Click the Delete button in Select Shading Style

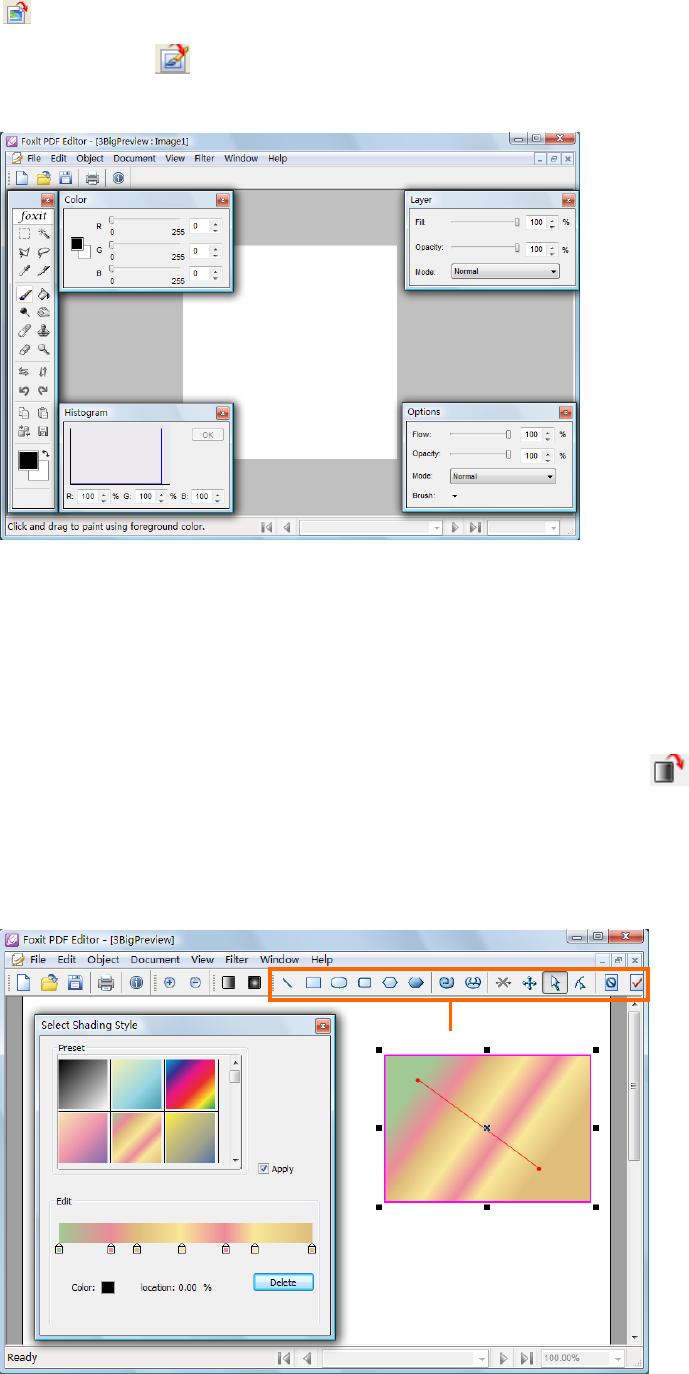[x=283, y=1282]
